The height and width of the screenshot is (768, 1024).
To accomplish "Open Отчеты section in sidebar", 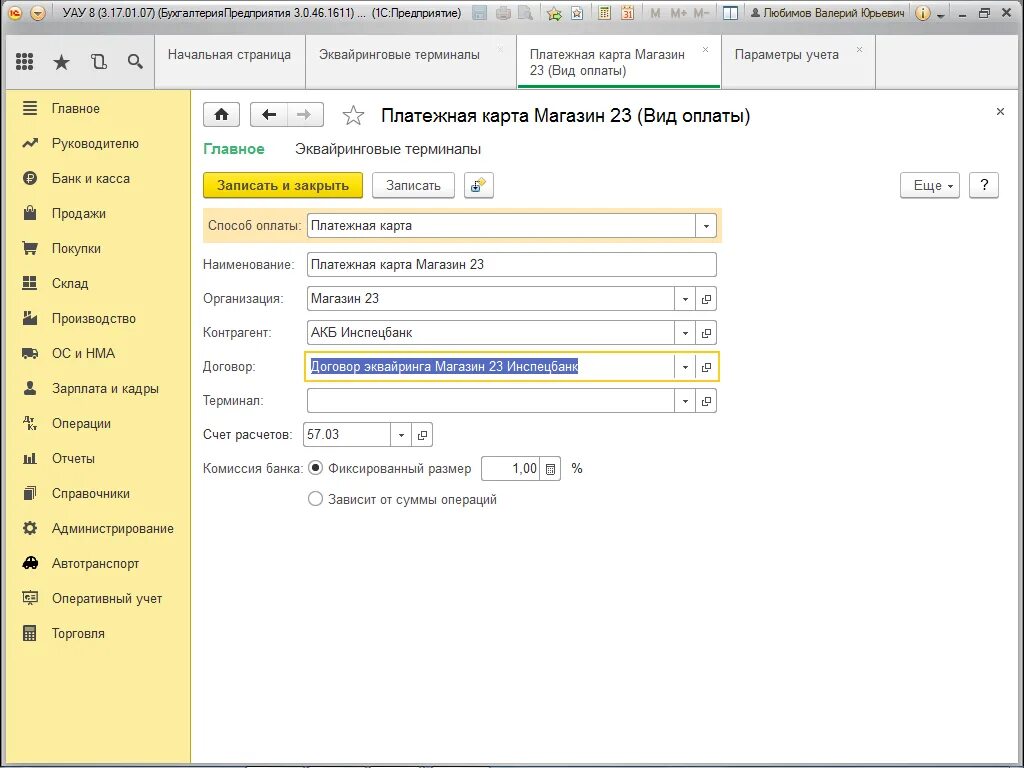I will pos(73,458).
